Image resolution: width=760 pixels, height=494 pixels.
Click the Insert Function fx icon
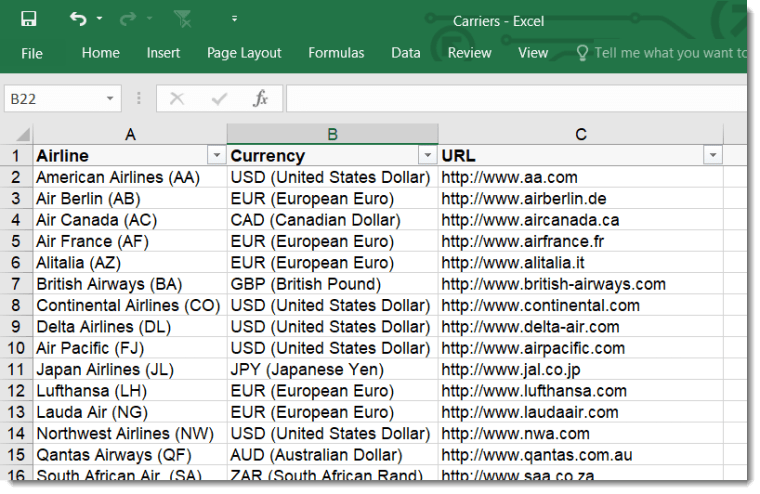coord(260,98)
